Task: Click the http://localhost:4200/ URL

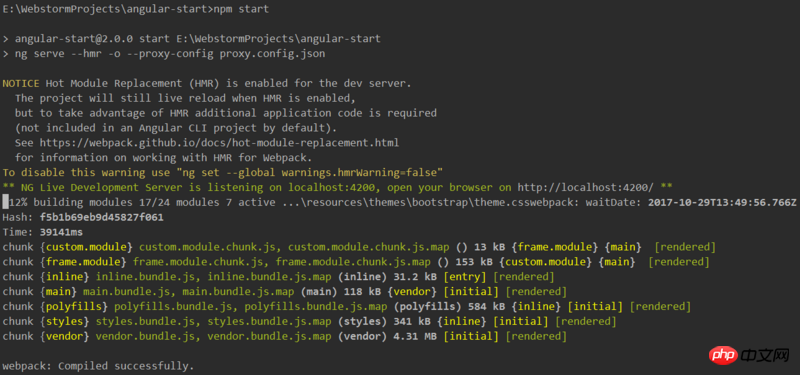Action: point(586,187)
